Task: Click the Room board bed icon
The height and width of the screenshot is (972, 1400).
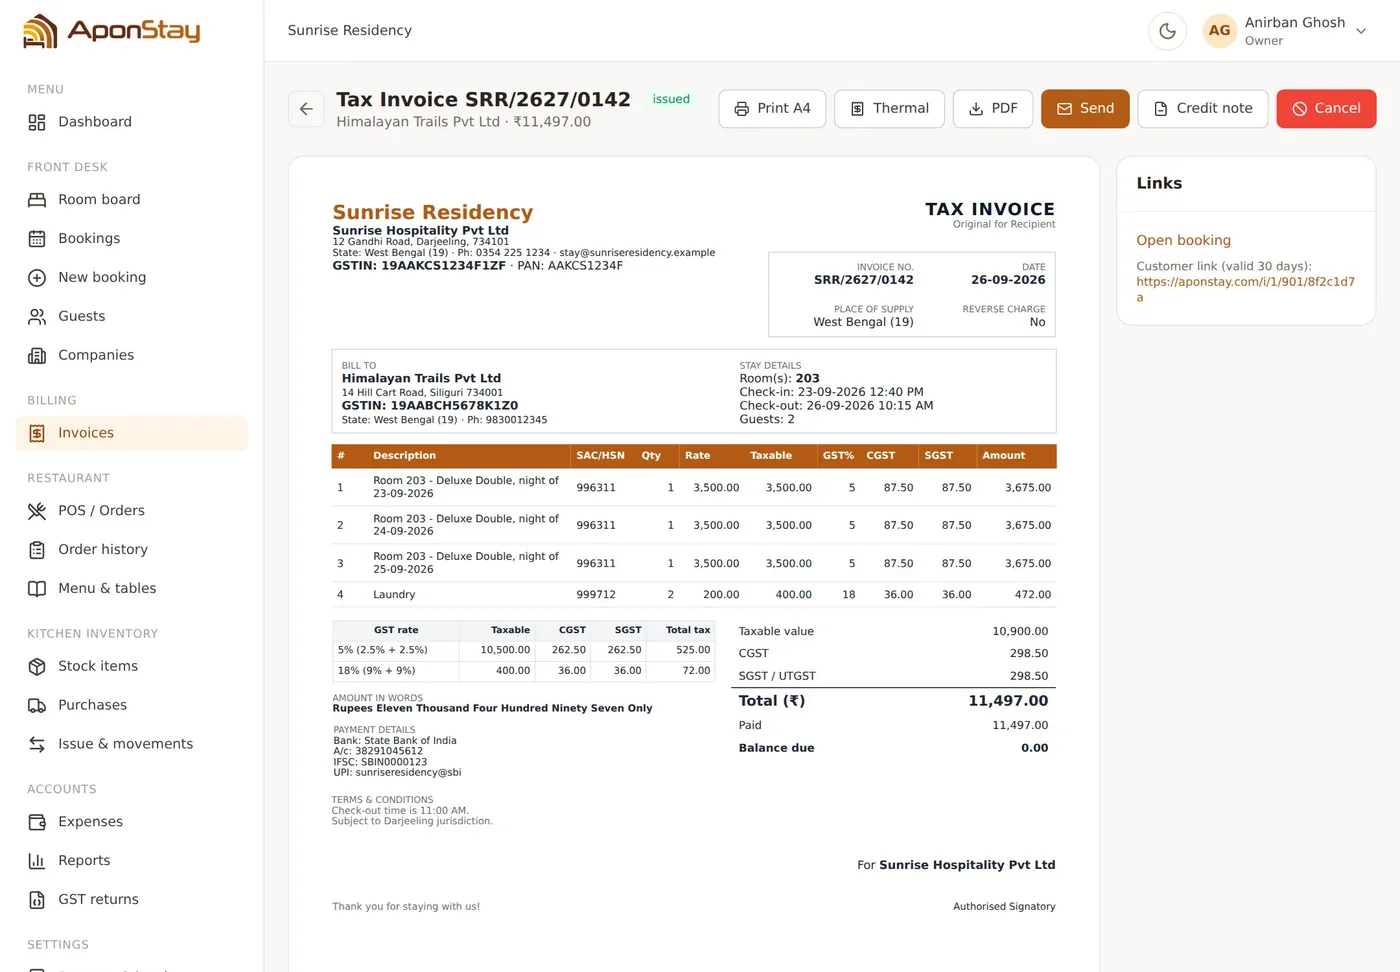Action: pos(37,200)
